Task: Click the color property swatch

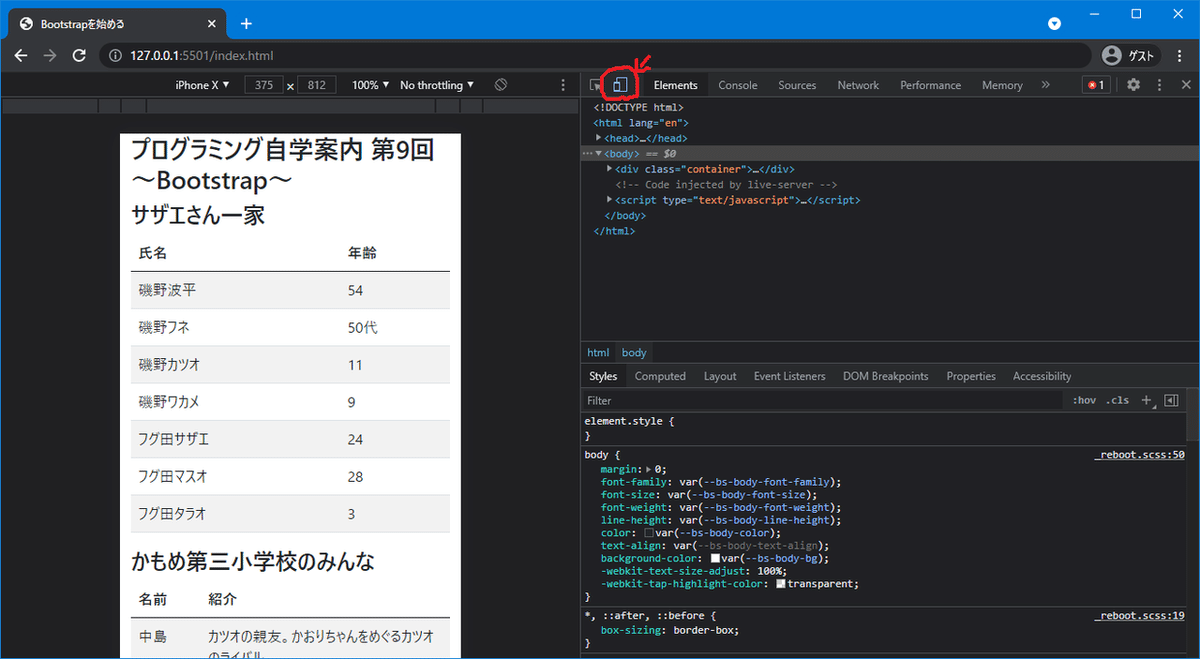Action: pos(649,533)
